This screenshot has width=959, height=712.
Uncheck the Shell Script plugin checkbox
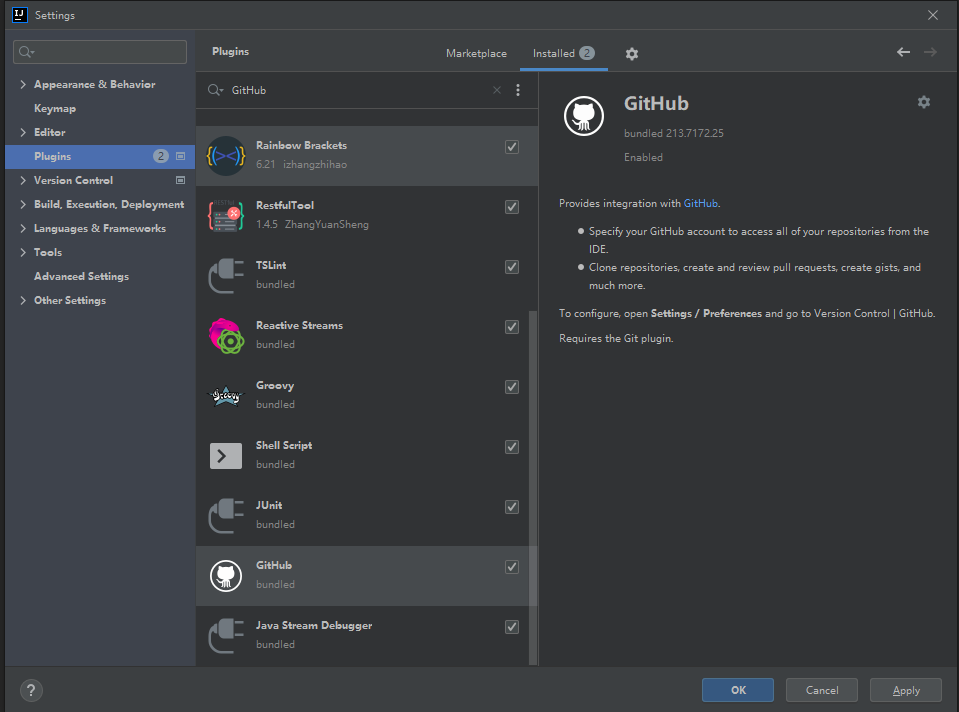click(512, 447)
